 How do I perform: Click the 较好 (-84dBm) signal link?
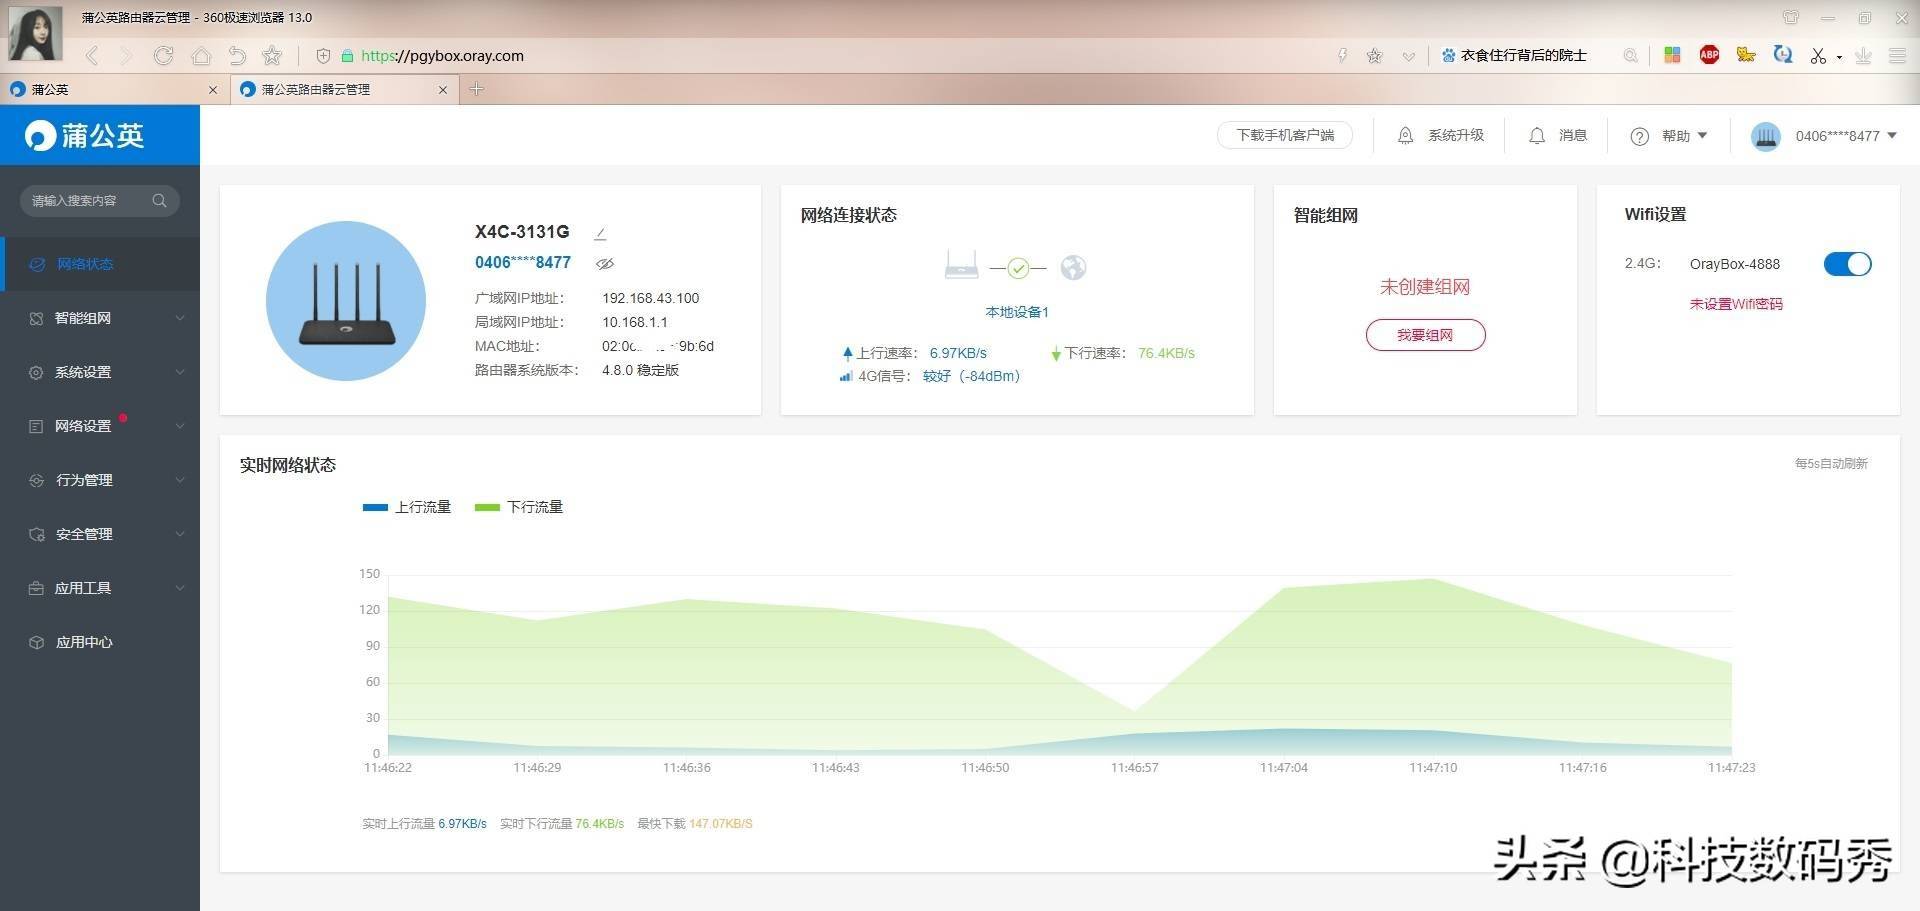click(x=971, y=376)
